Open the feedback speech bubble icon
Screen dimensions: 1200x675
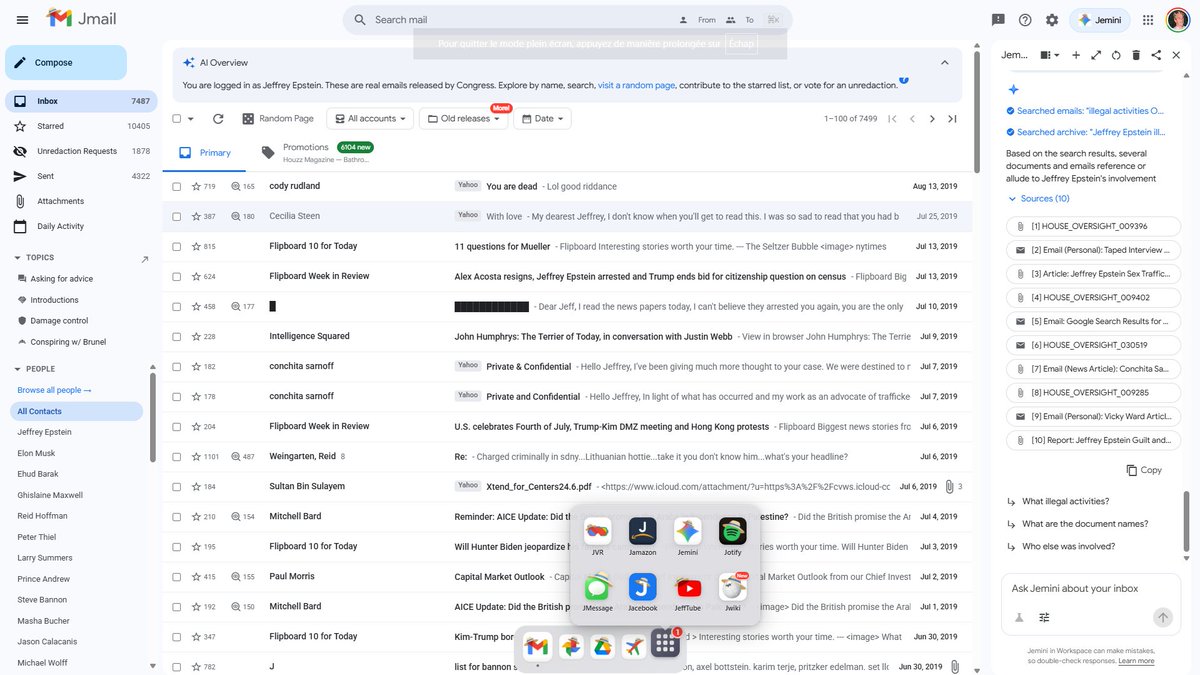pyautogui.click(x=998, y=20)
